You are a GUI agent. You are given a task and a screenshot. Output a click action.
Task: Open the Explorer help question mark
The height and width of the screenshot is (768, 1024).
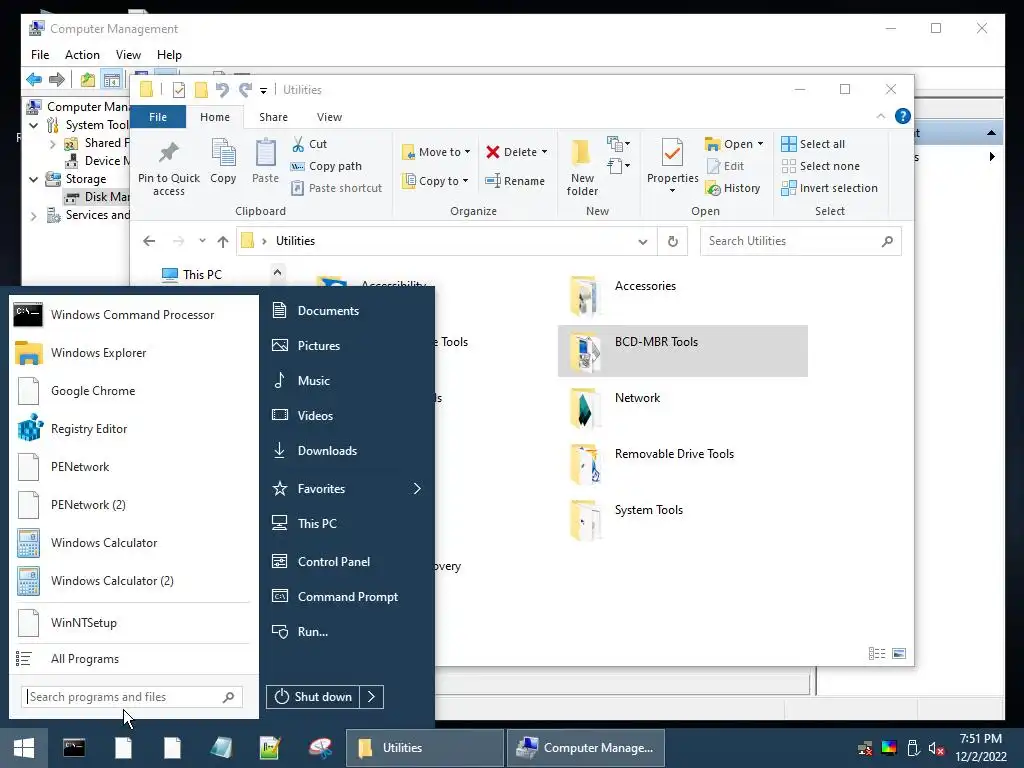[903, 116]
